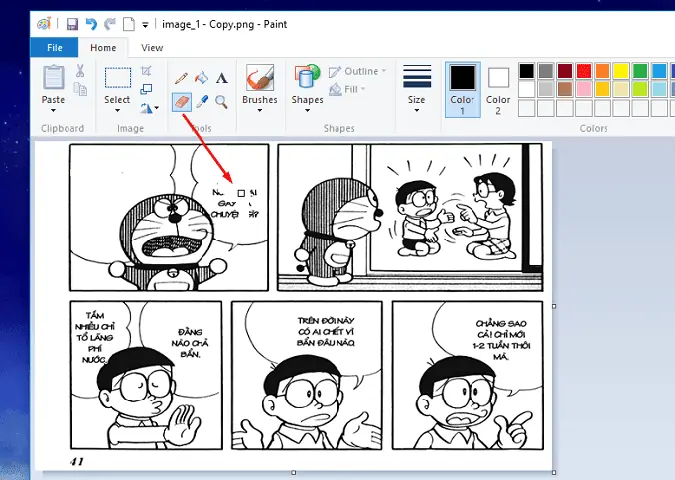Activate the Color 1 button

tap(462, 90)
